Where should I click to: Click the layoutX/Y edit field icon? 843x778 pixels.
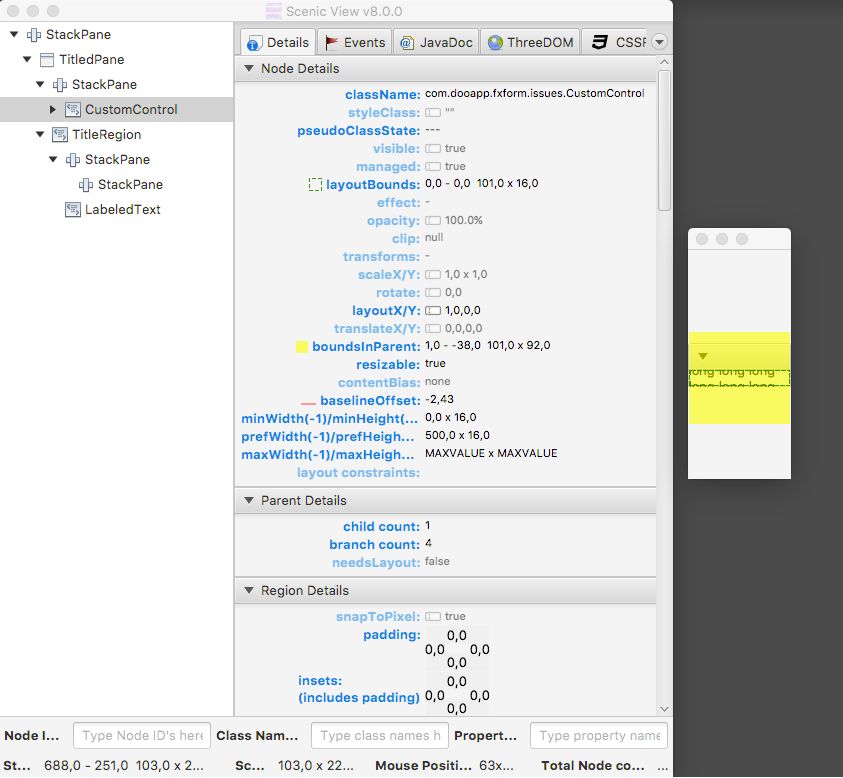433,311
